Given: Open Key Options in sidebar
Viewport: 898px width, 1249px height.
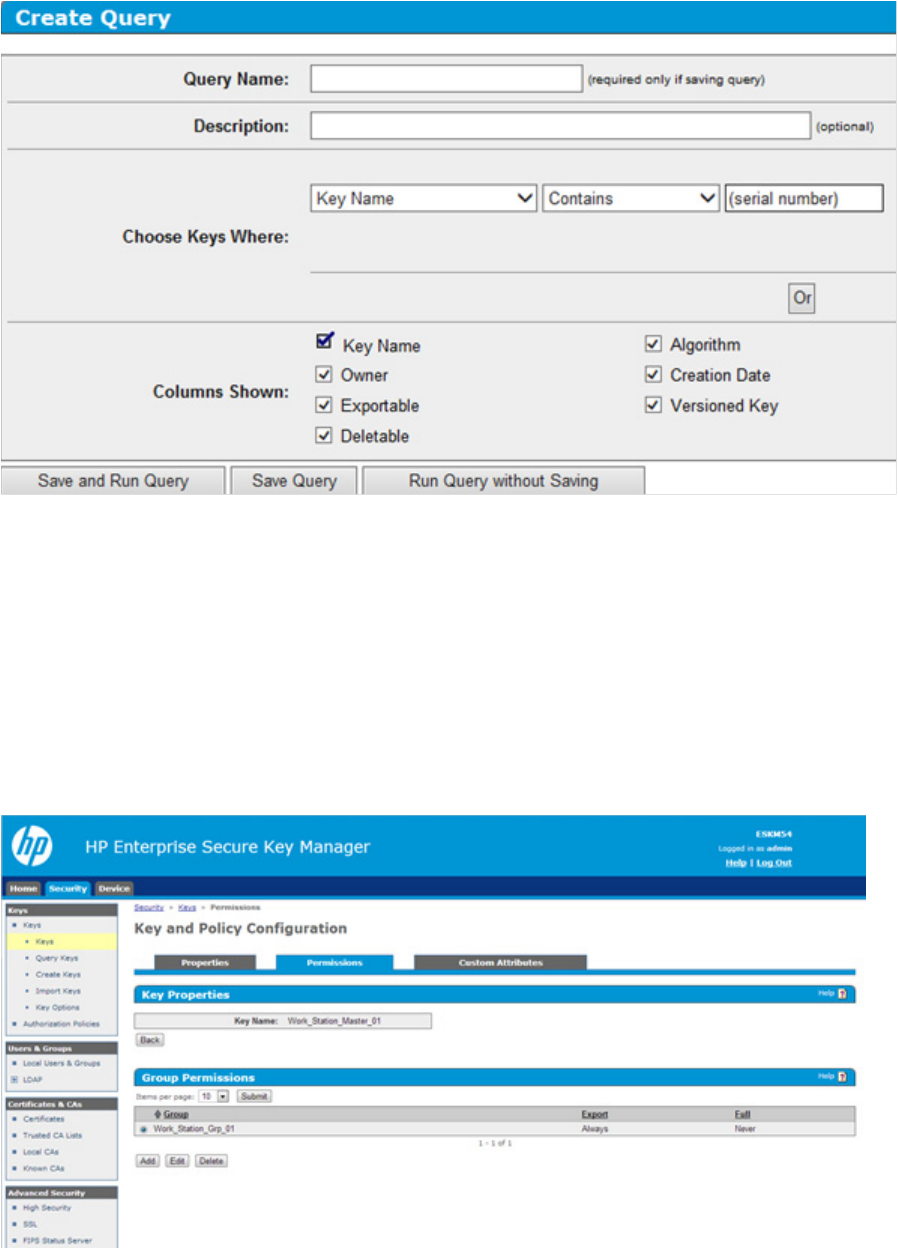Looking at the screenshot, I should (x=56, y=1007).
